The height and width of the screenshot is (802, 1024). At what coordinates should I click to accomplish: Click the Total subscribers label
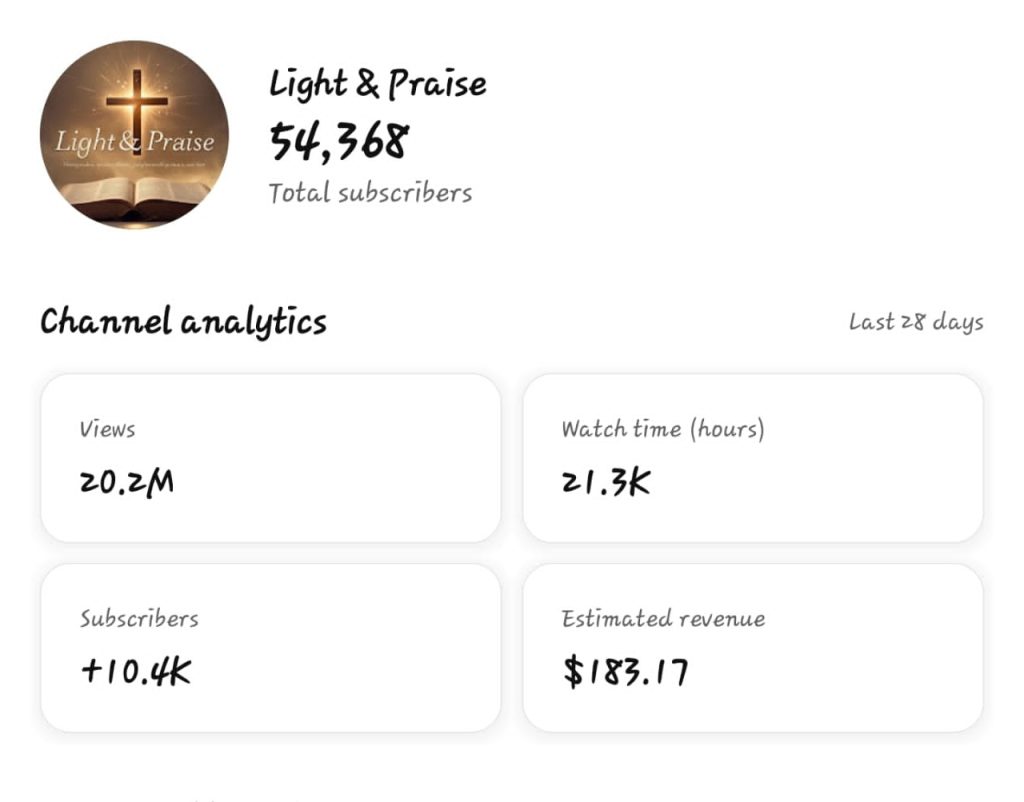coord(370,193)
